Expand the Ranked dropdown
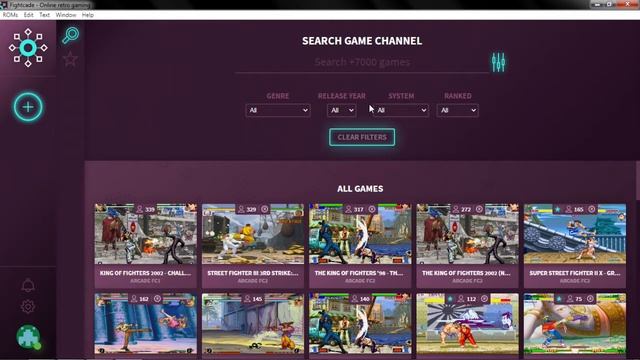 [458, 110]
